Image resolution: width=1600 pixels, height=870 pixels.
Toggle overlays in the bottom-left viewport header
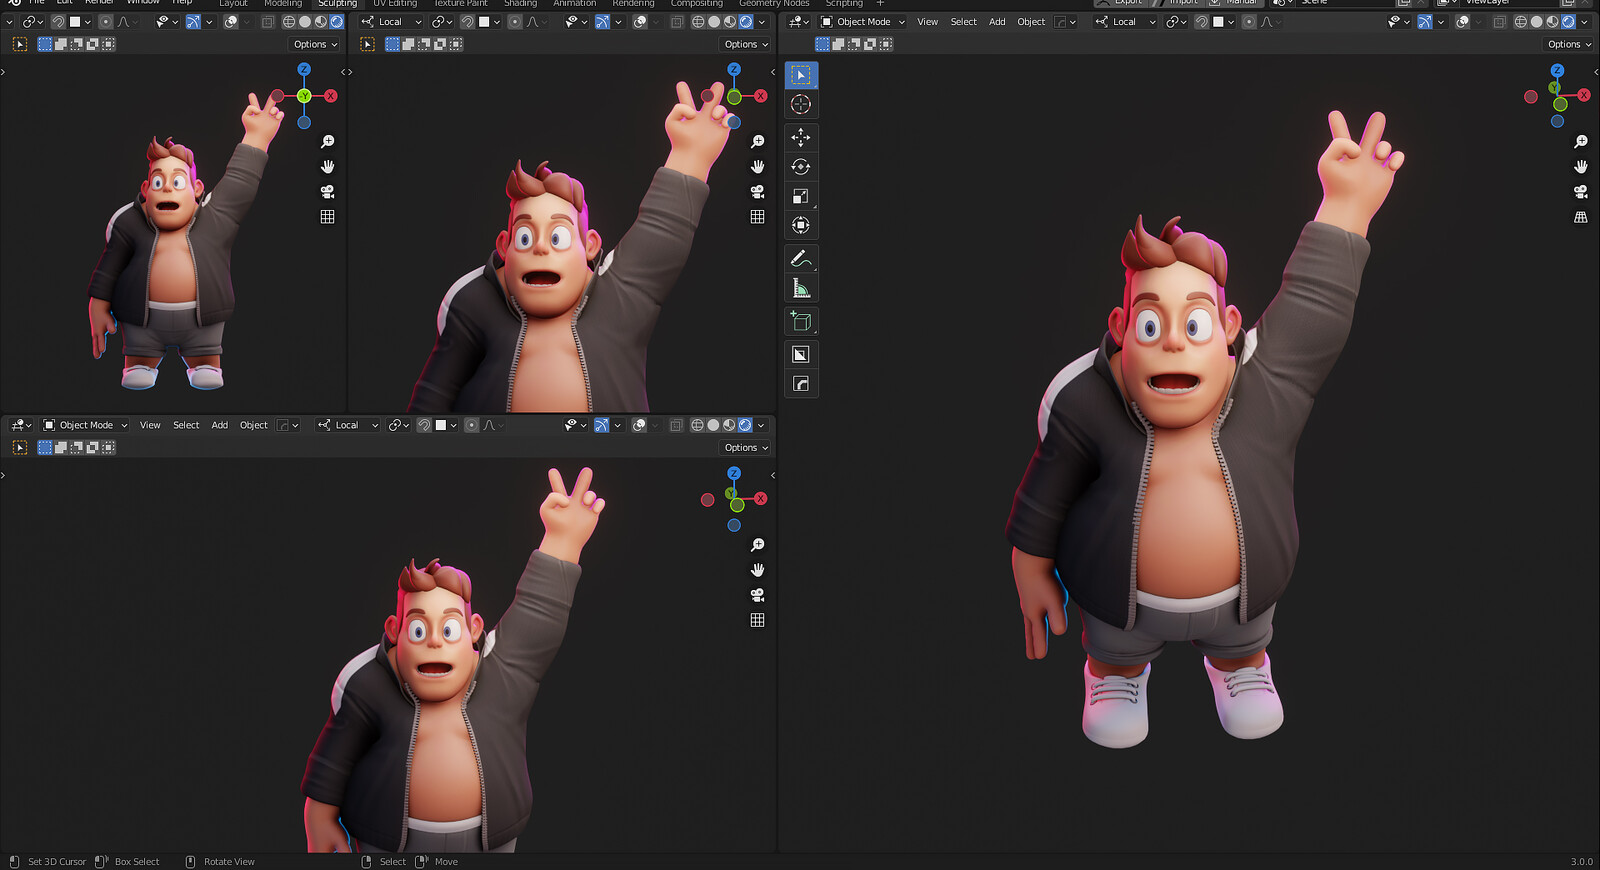coord(639,425)
